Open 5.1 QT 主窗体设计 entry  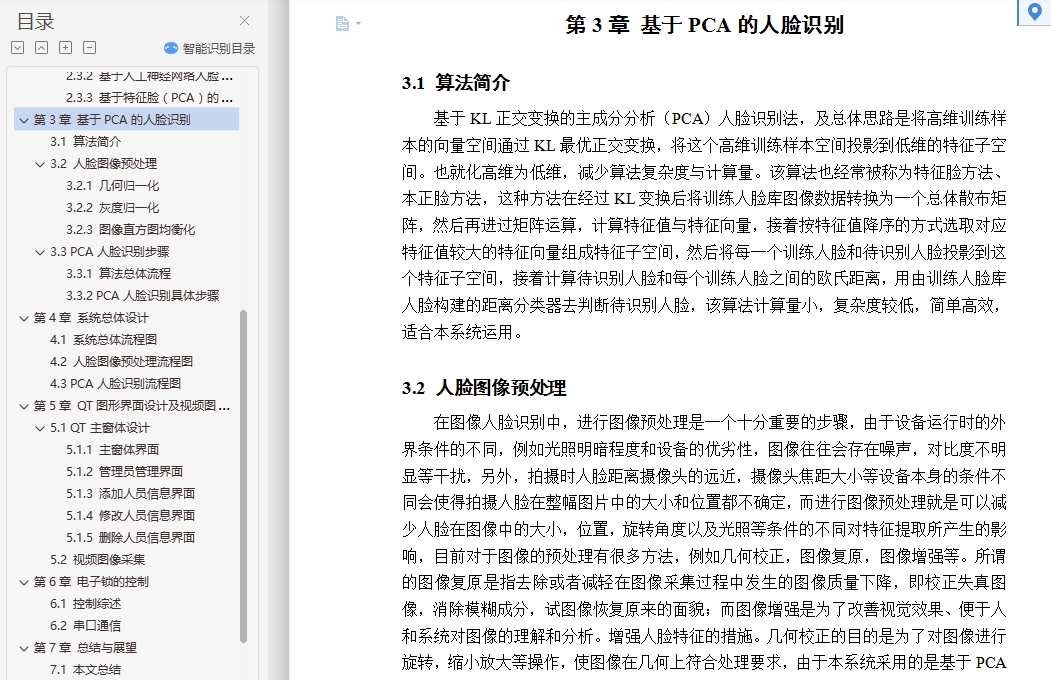(x=100, y=428)
